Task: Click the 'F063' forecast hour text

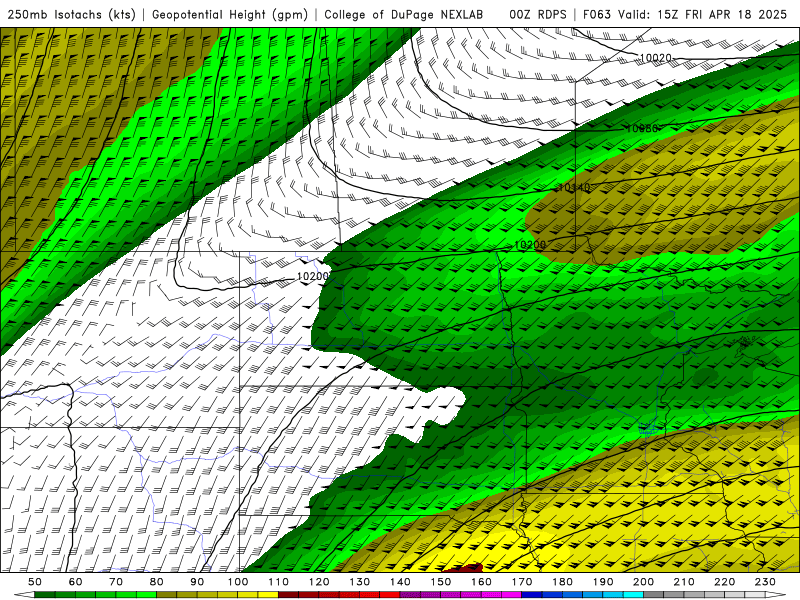Action: pyautogui.click(x=597, y=14)
